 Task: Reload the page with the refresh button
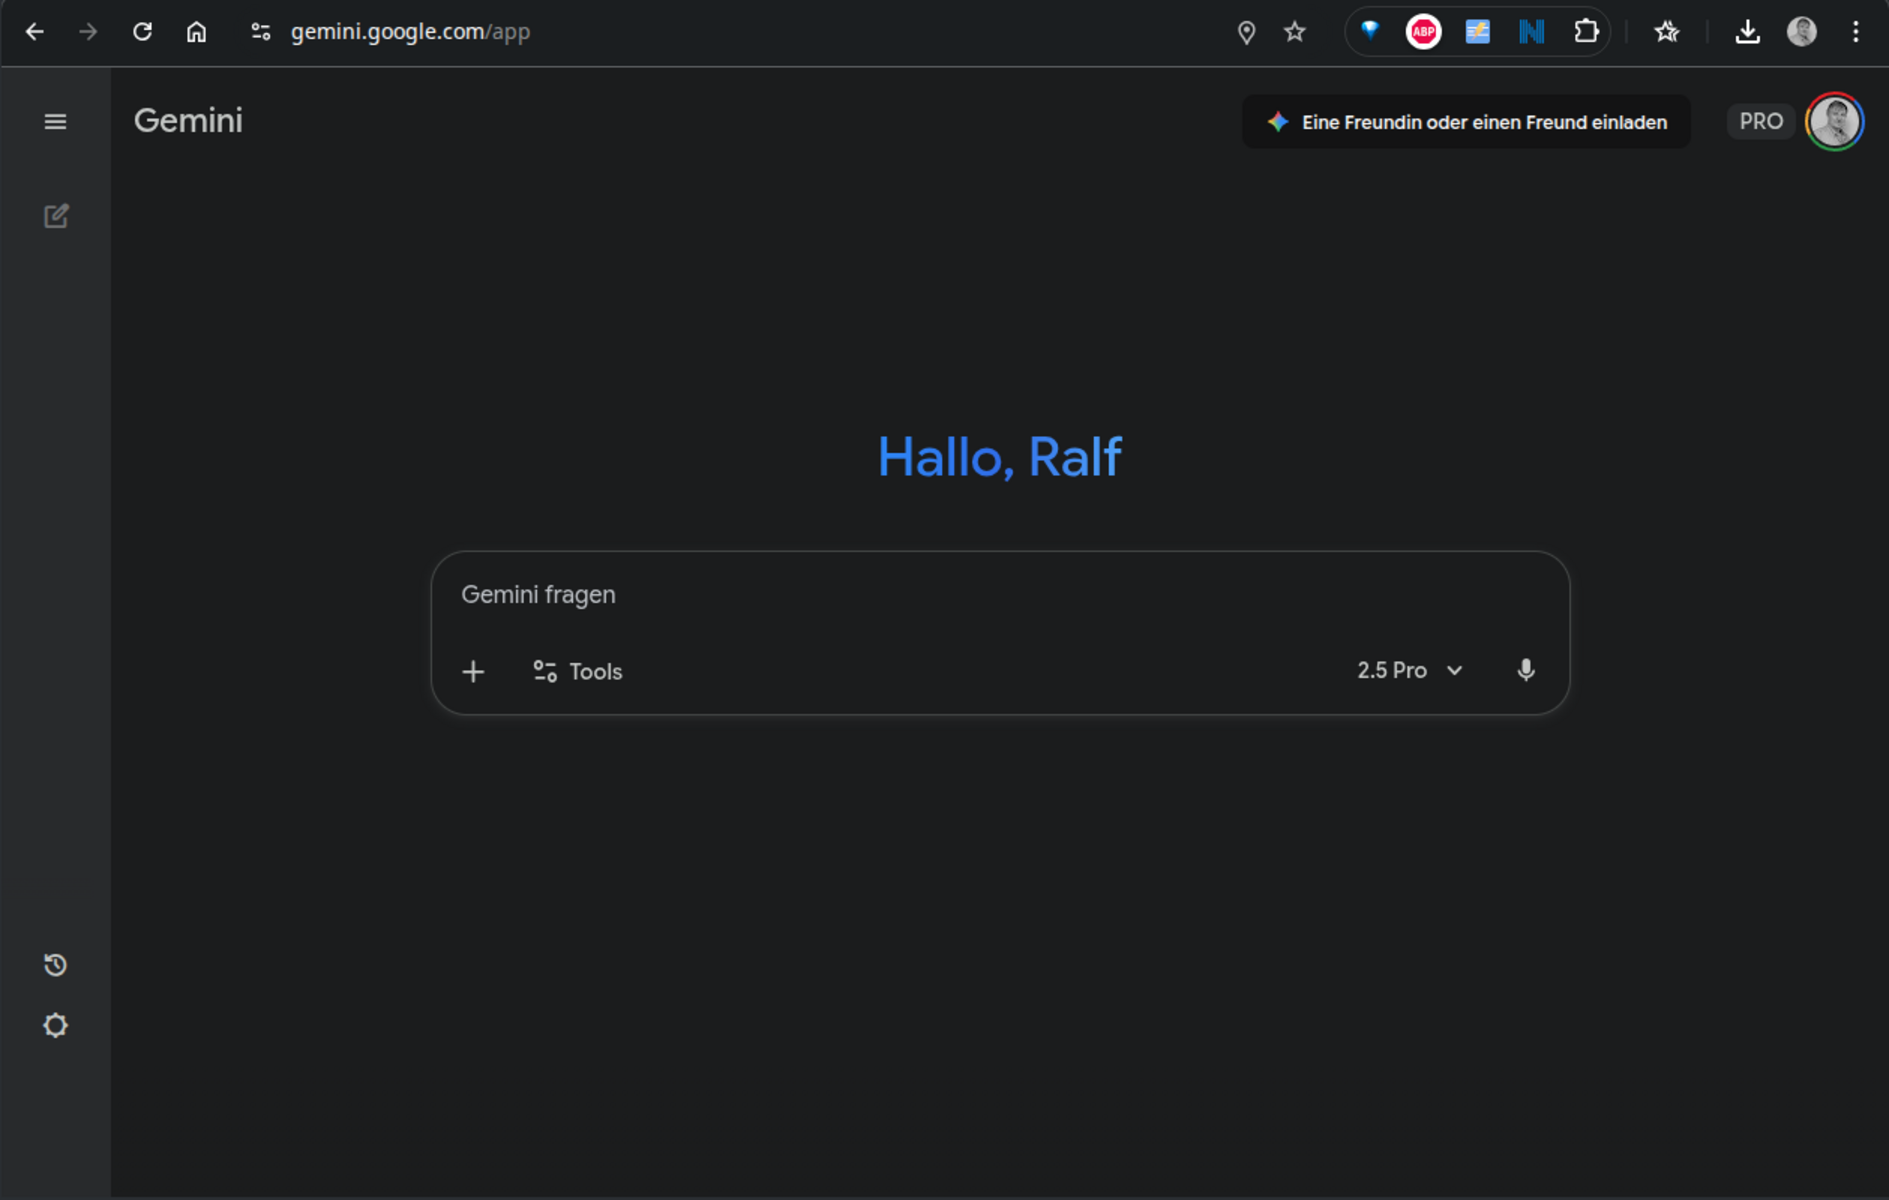[x=142, y=32]
